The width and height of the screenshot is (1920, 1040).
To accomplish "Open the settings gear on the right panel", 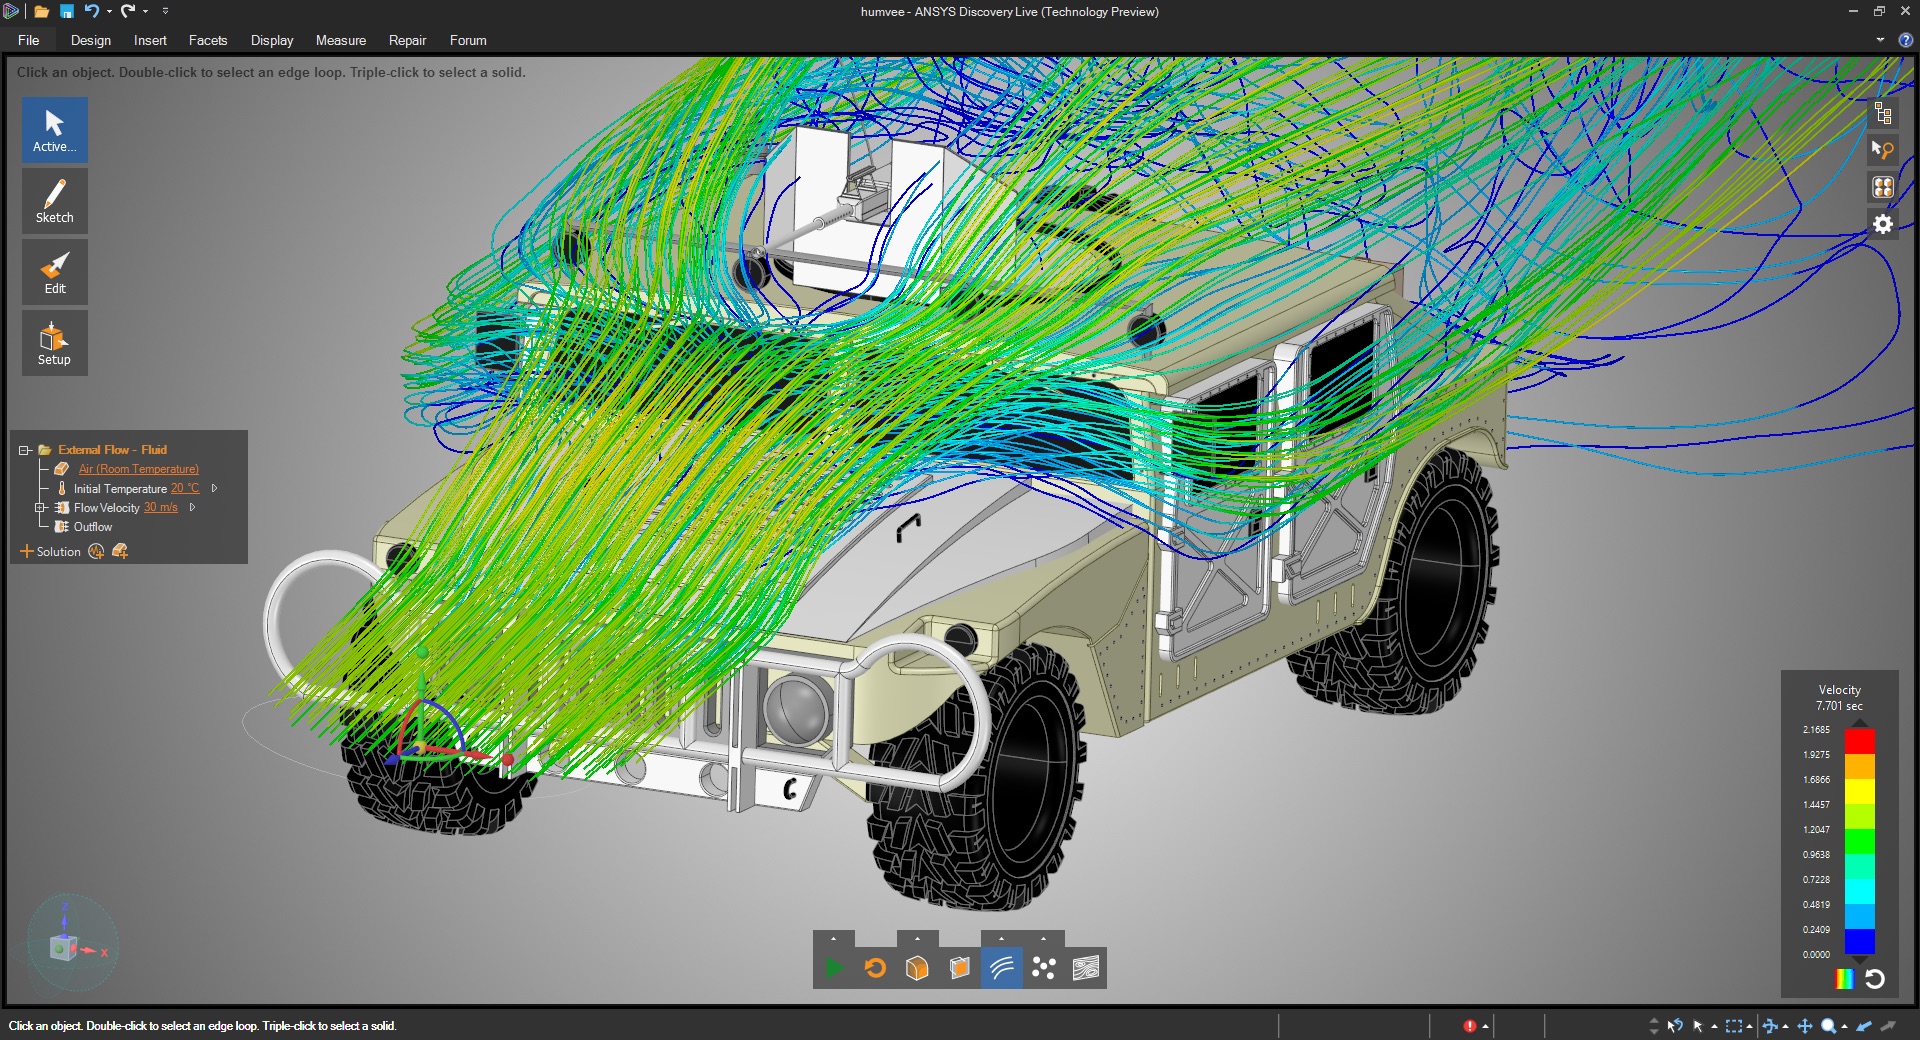I will (1883, 224).
